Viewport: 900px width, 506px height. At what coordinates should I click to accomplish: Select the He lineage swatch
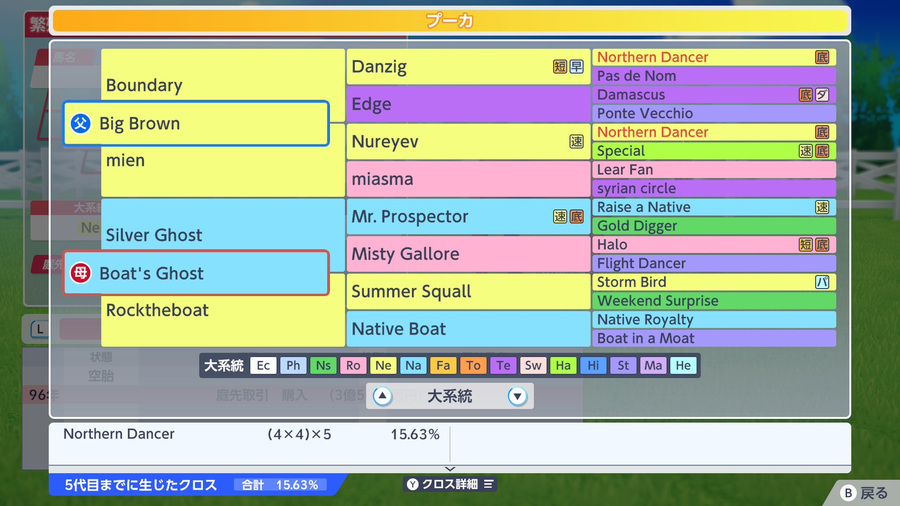(x=683, y=365)
